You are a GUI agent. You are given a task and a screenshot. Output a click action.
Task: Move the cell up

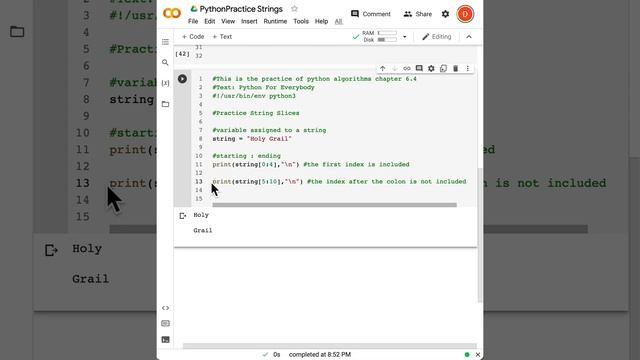point(382,69)
